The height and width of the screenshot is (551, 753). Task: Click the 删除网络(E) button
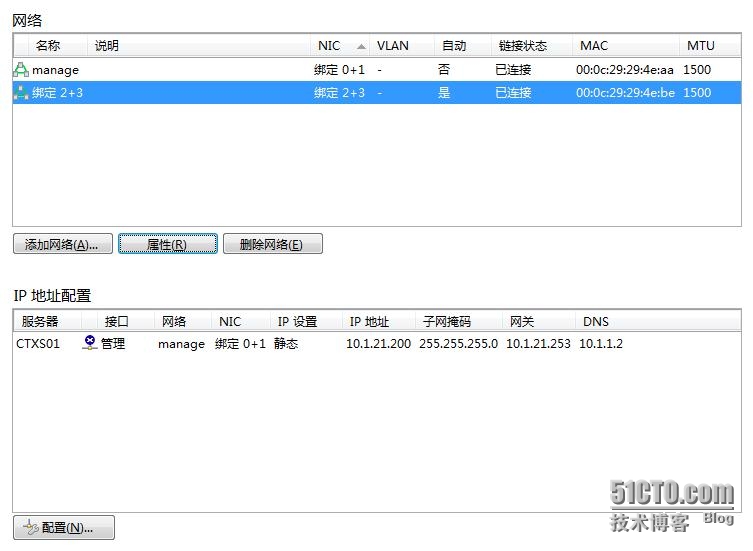coord(272,244)
